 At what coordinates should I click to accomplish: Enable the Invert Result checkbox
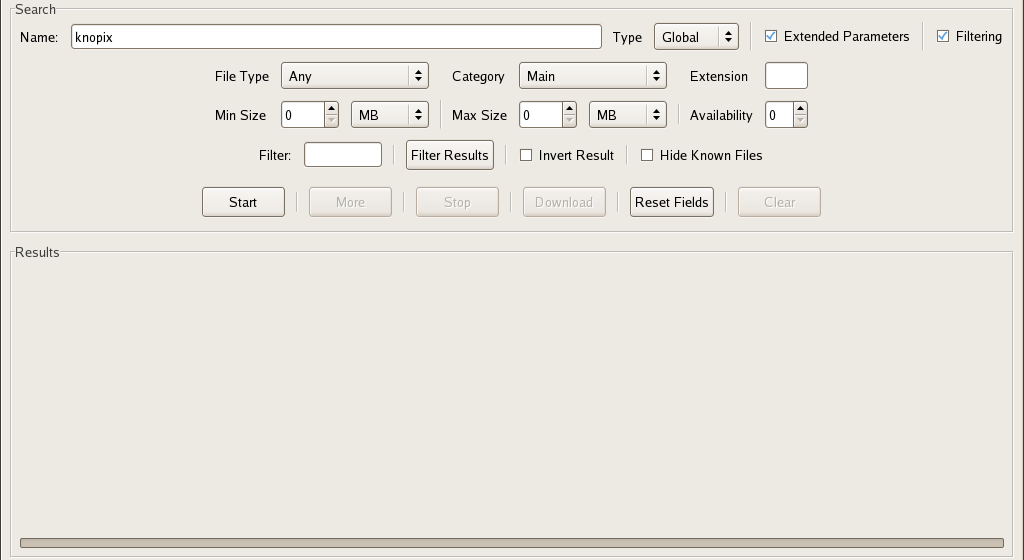(x=526, y=156)
